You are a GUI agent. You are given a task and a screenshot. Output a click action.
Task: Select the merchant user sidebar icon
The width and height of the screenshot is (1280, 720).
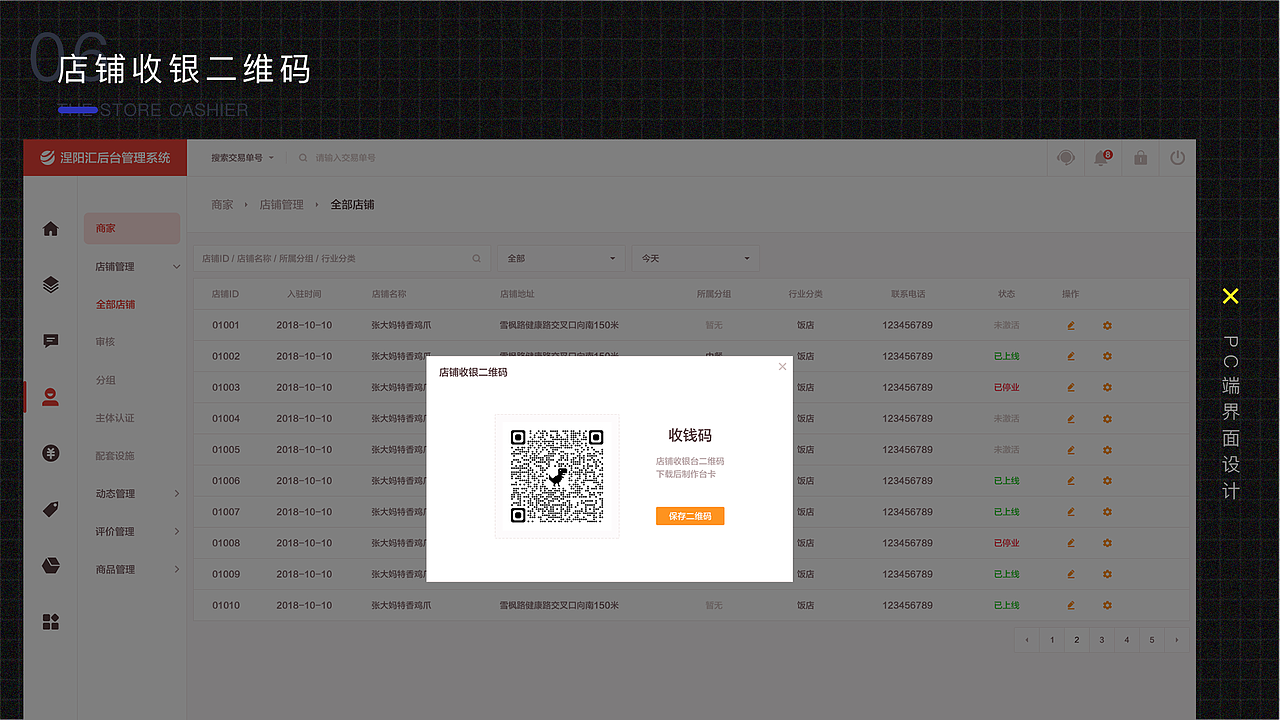coord(51,397)
